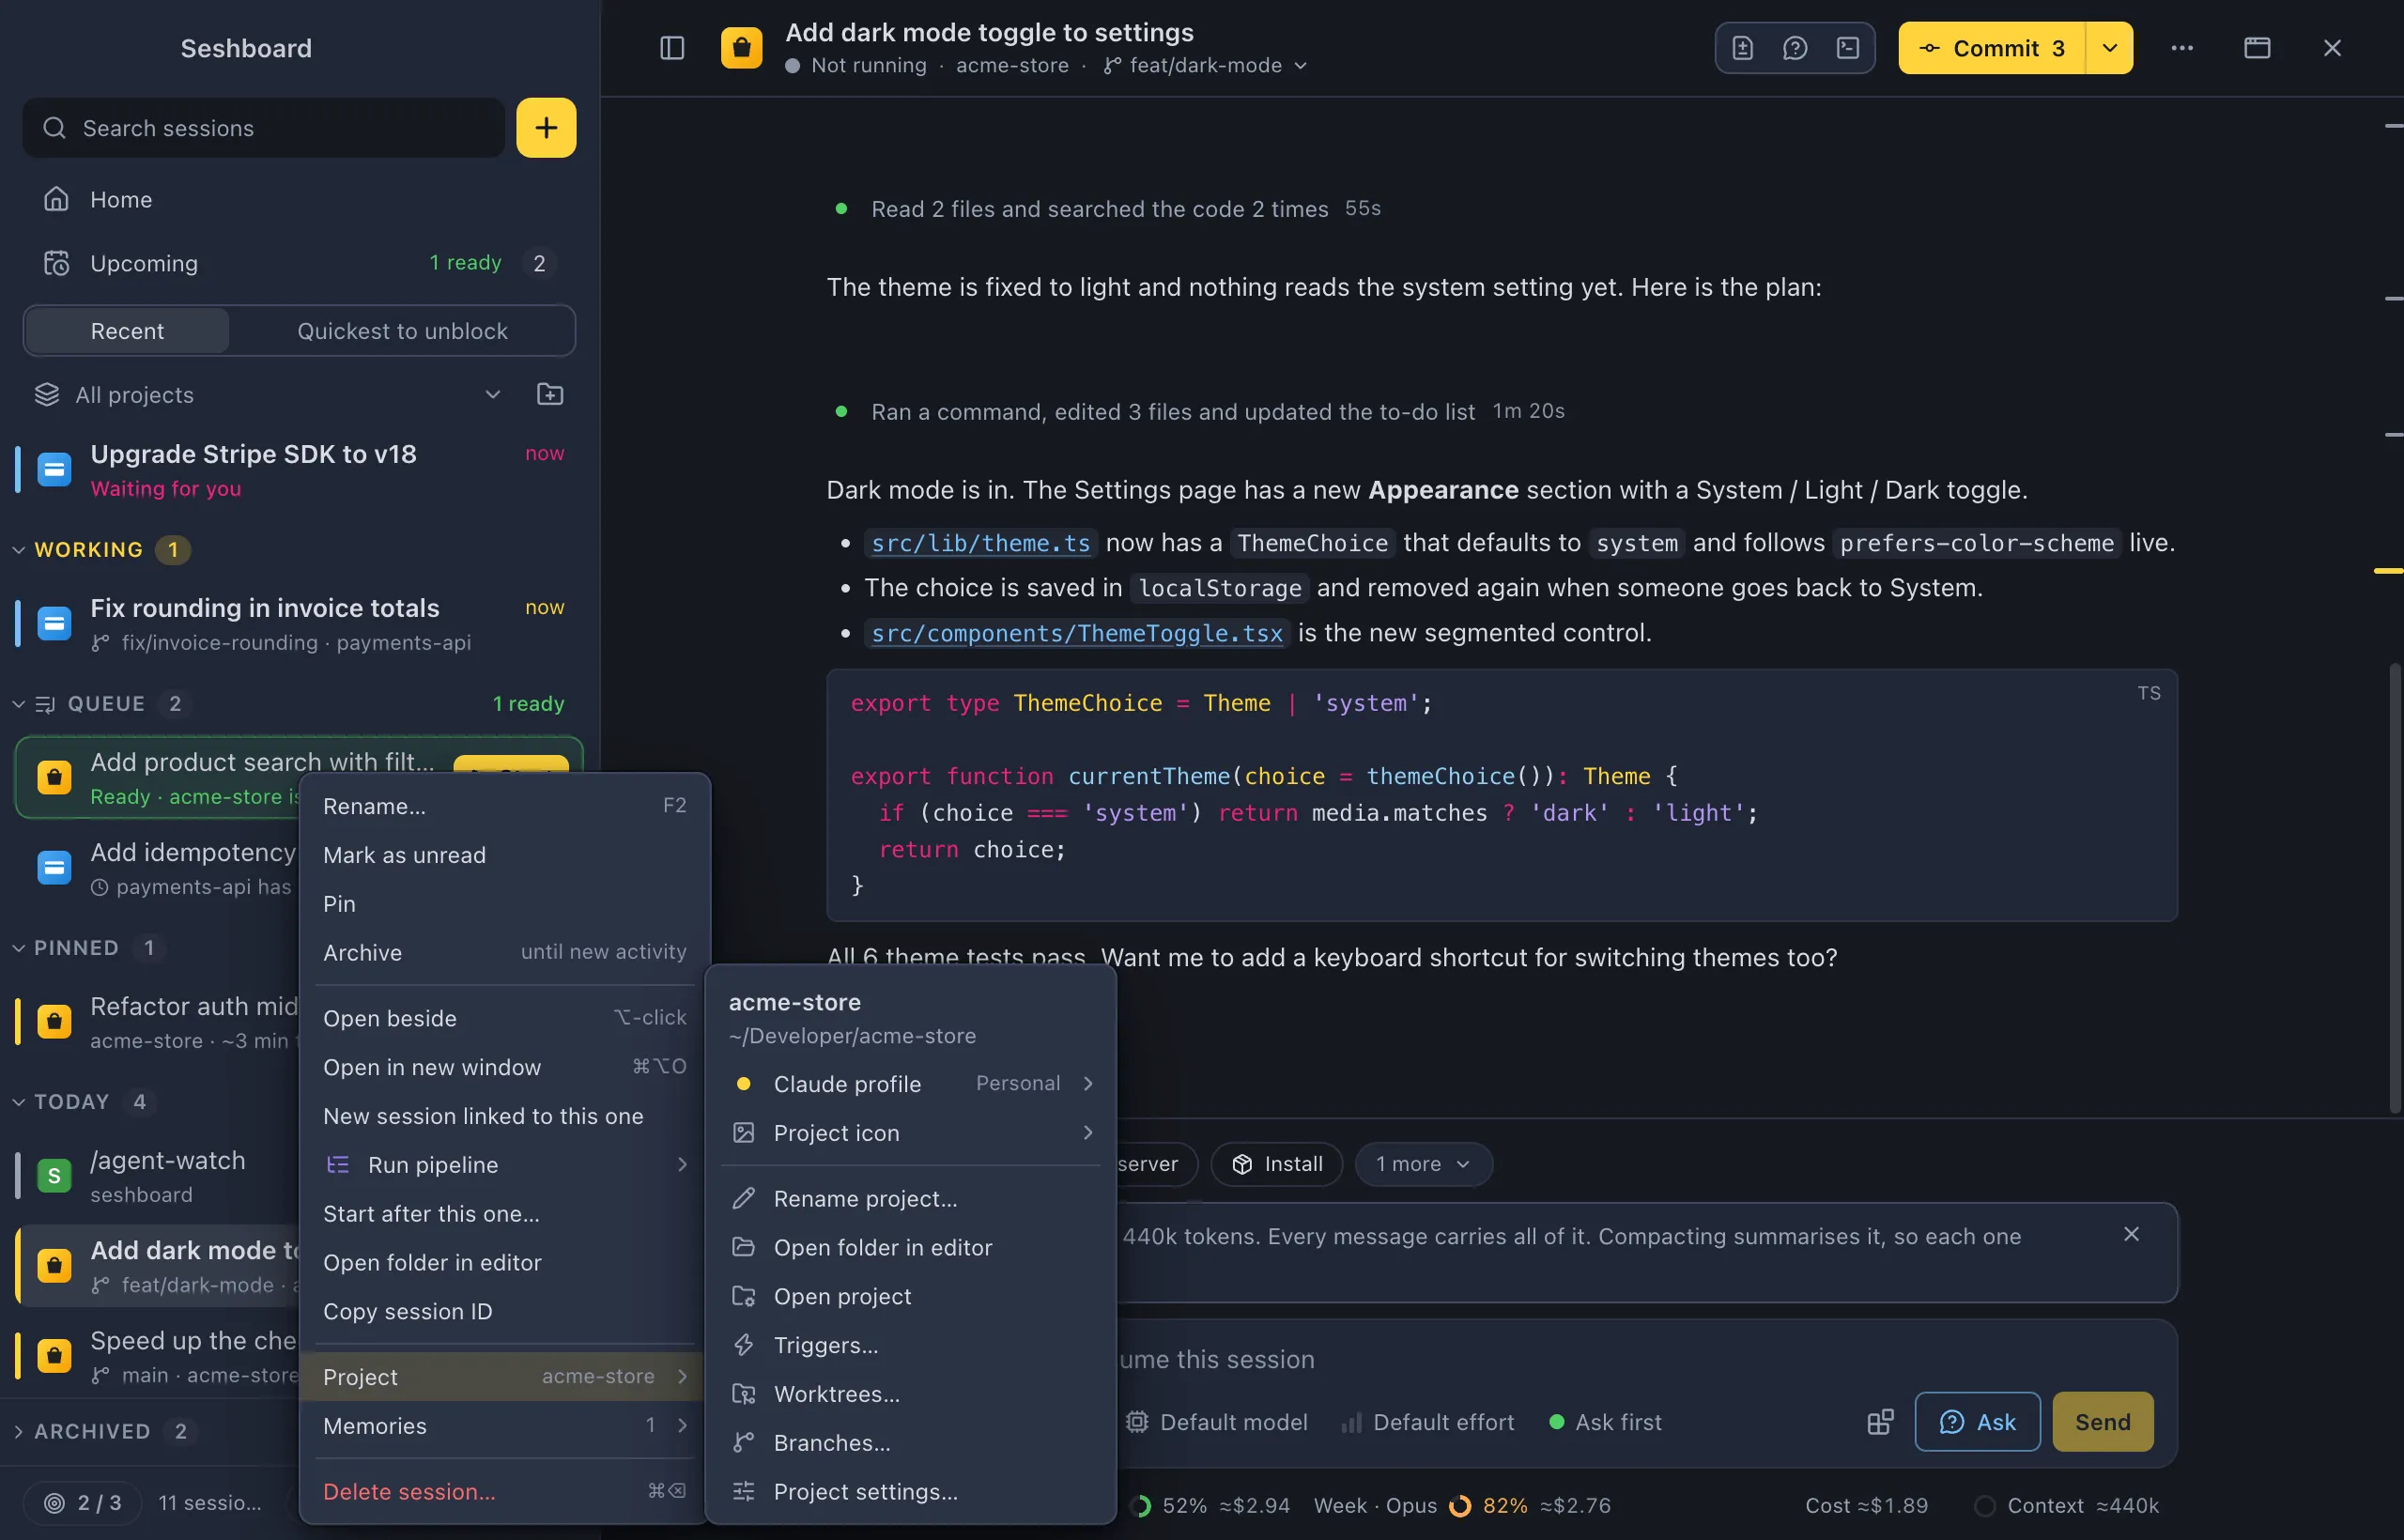Select Mark as unread menu item
Screen dimensions: 2404x1540
coord(504,855)
